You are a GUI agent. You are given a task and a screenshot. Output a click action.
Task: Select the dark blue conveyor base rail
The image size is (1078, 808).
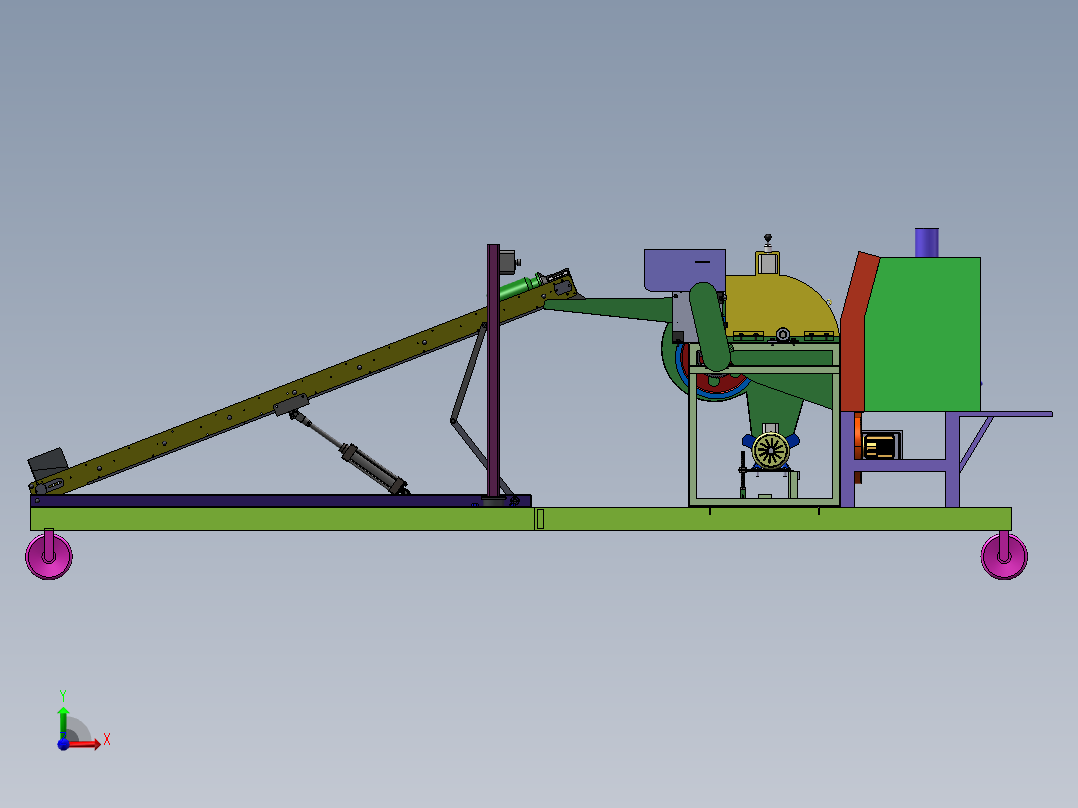pyautogui.click(x=280, y=501)
